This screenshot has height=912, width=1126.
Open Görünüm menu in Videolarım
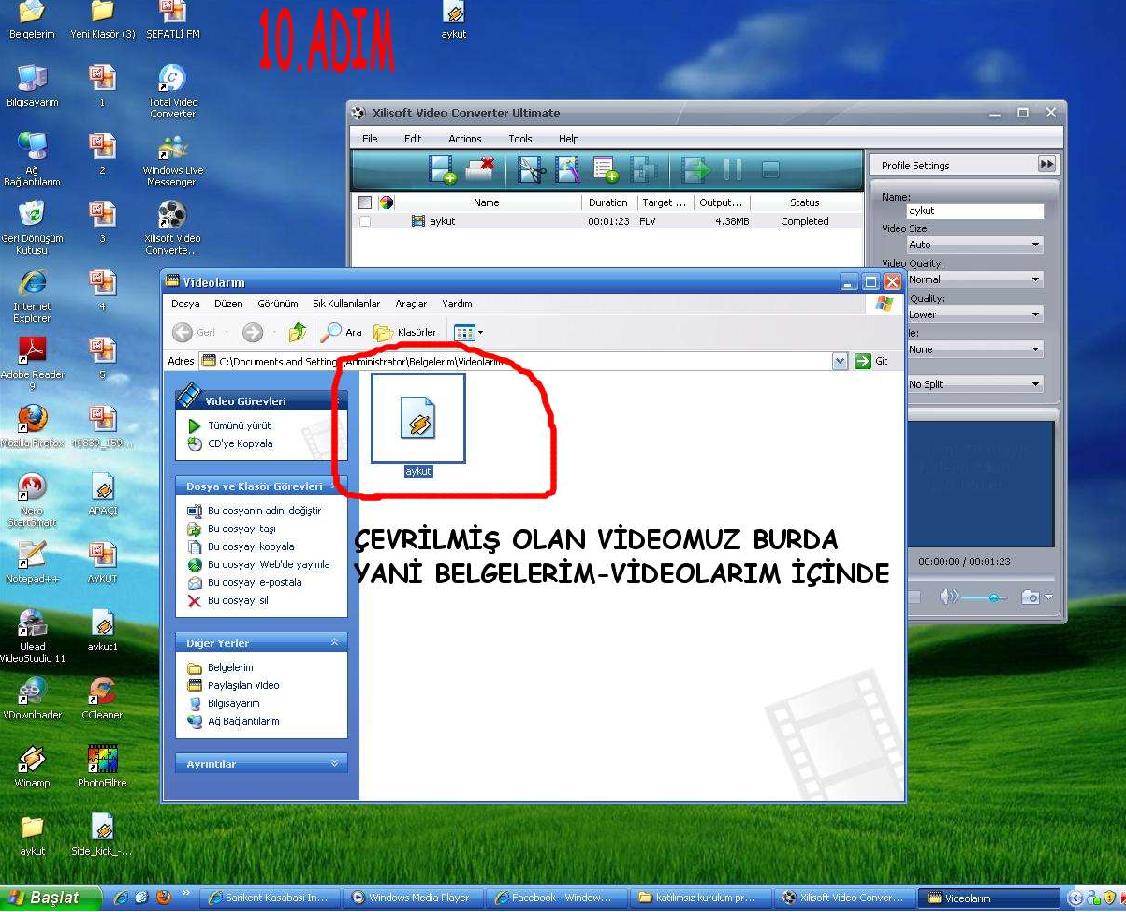(278, 304)
